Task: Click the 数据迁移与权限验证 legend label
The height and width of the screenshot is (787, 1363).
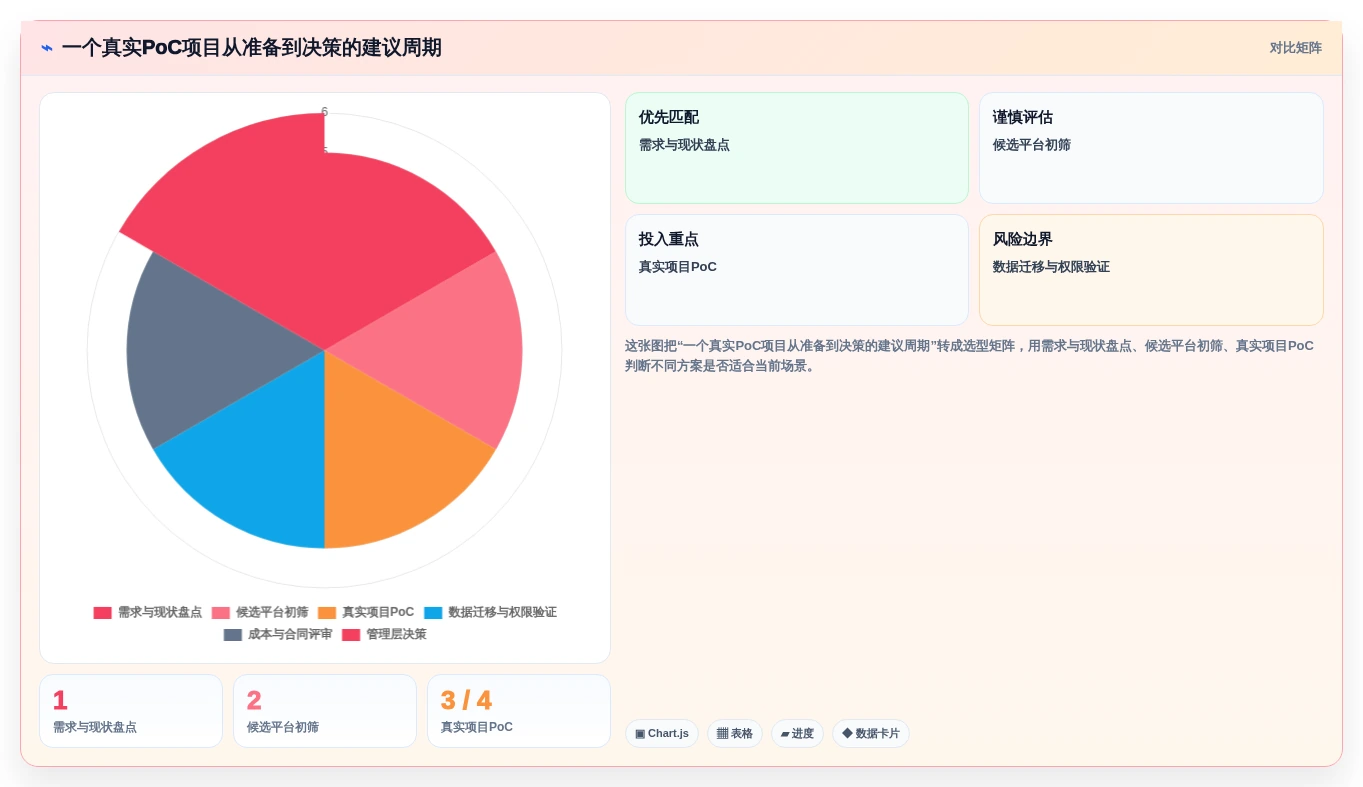Action: 502,613
